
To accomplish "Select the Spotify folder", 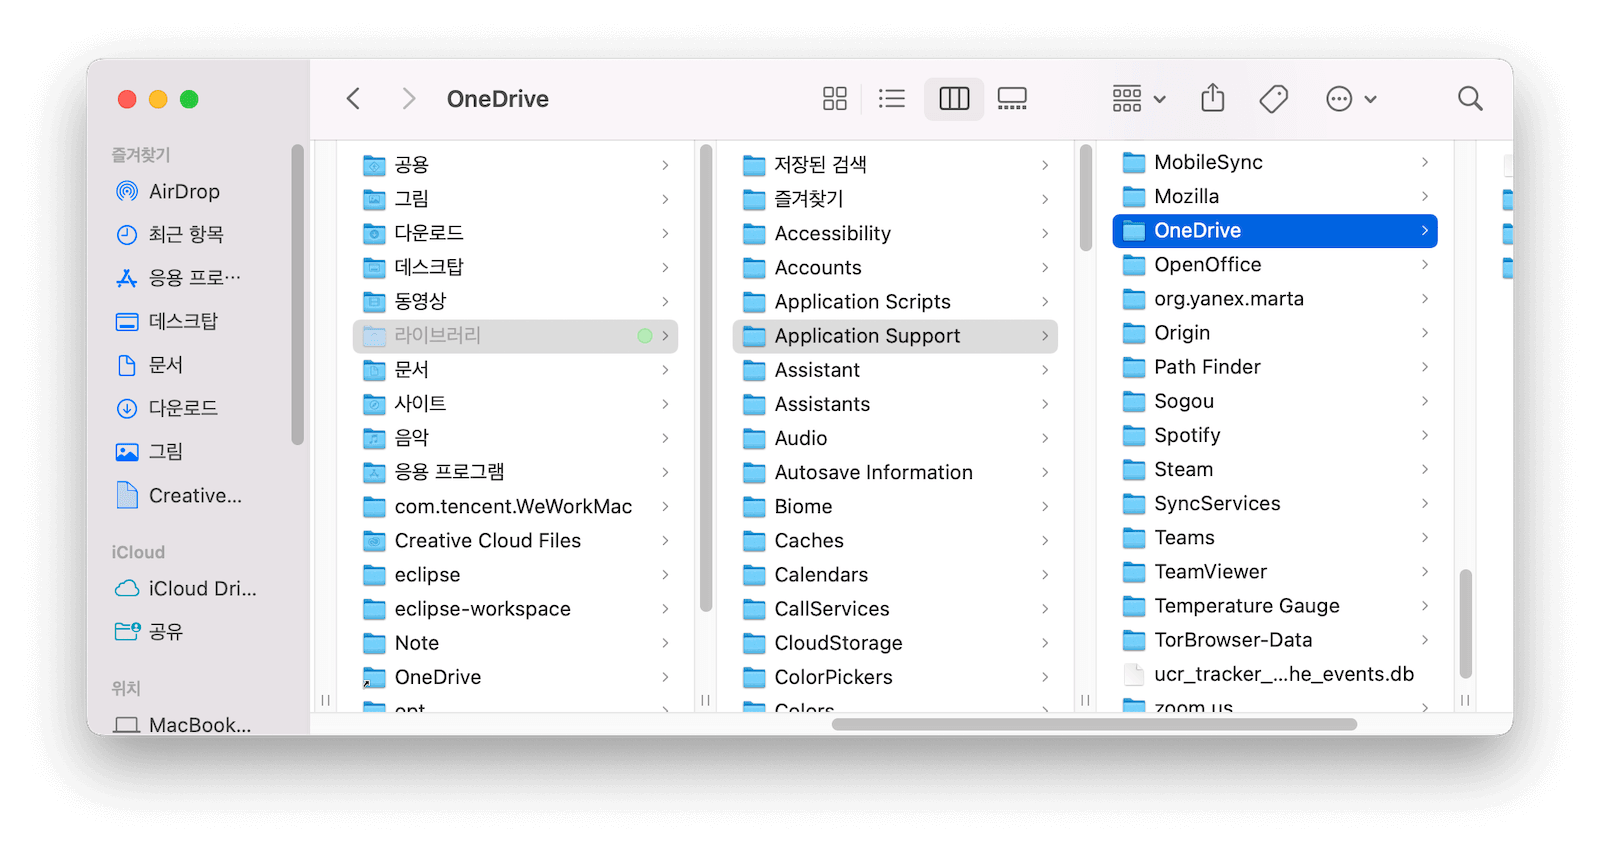I will 1275,435.
